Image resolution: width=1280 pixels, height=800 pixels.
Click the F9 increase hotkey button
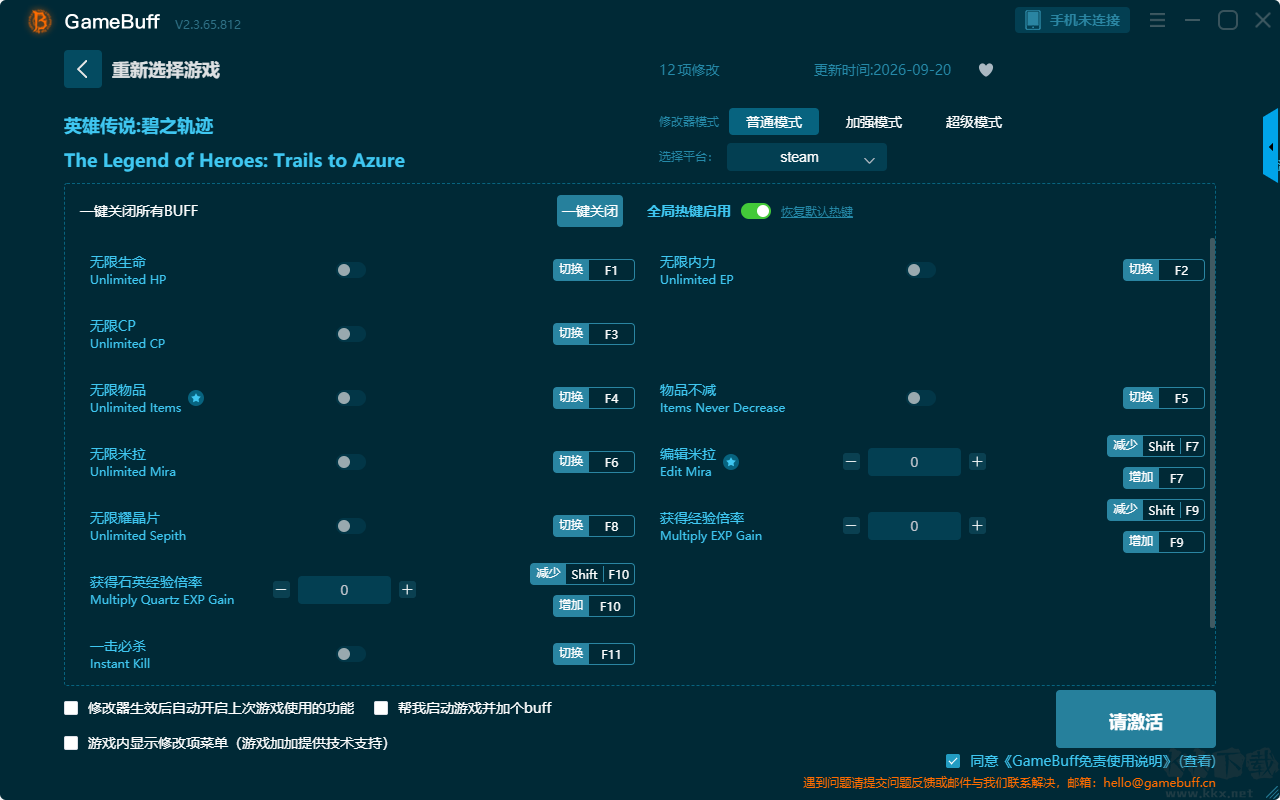pyautogui.click(x=1164, y=542)
